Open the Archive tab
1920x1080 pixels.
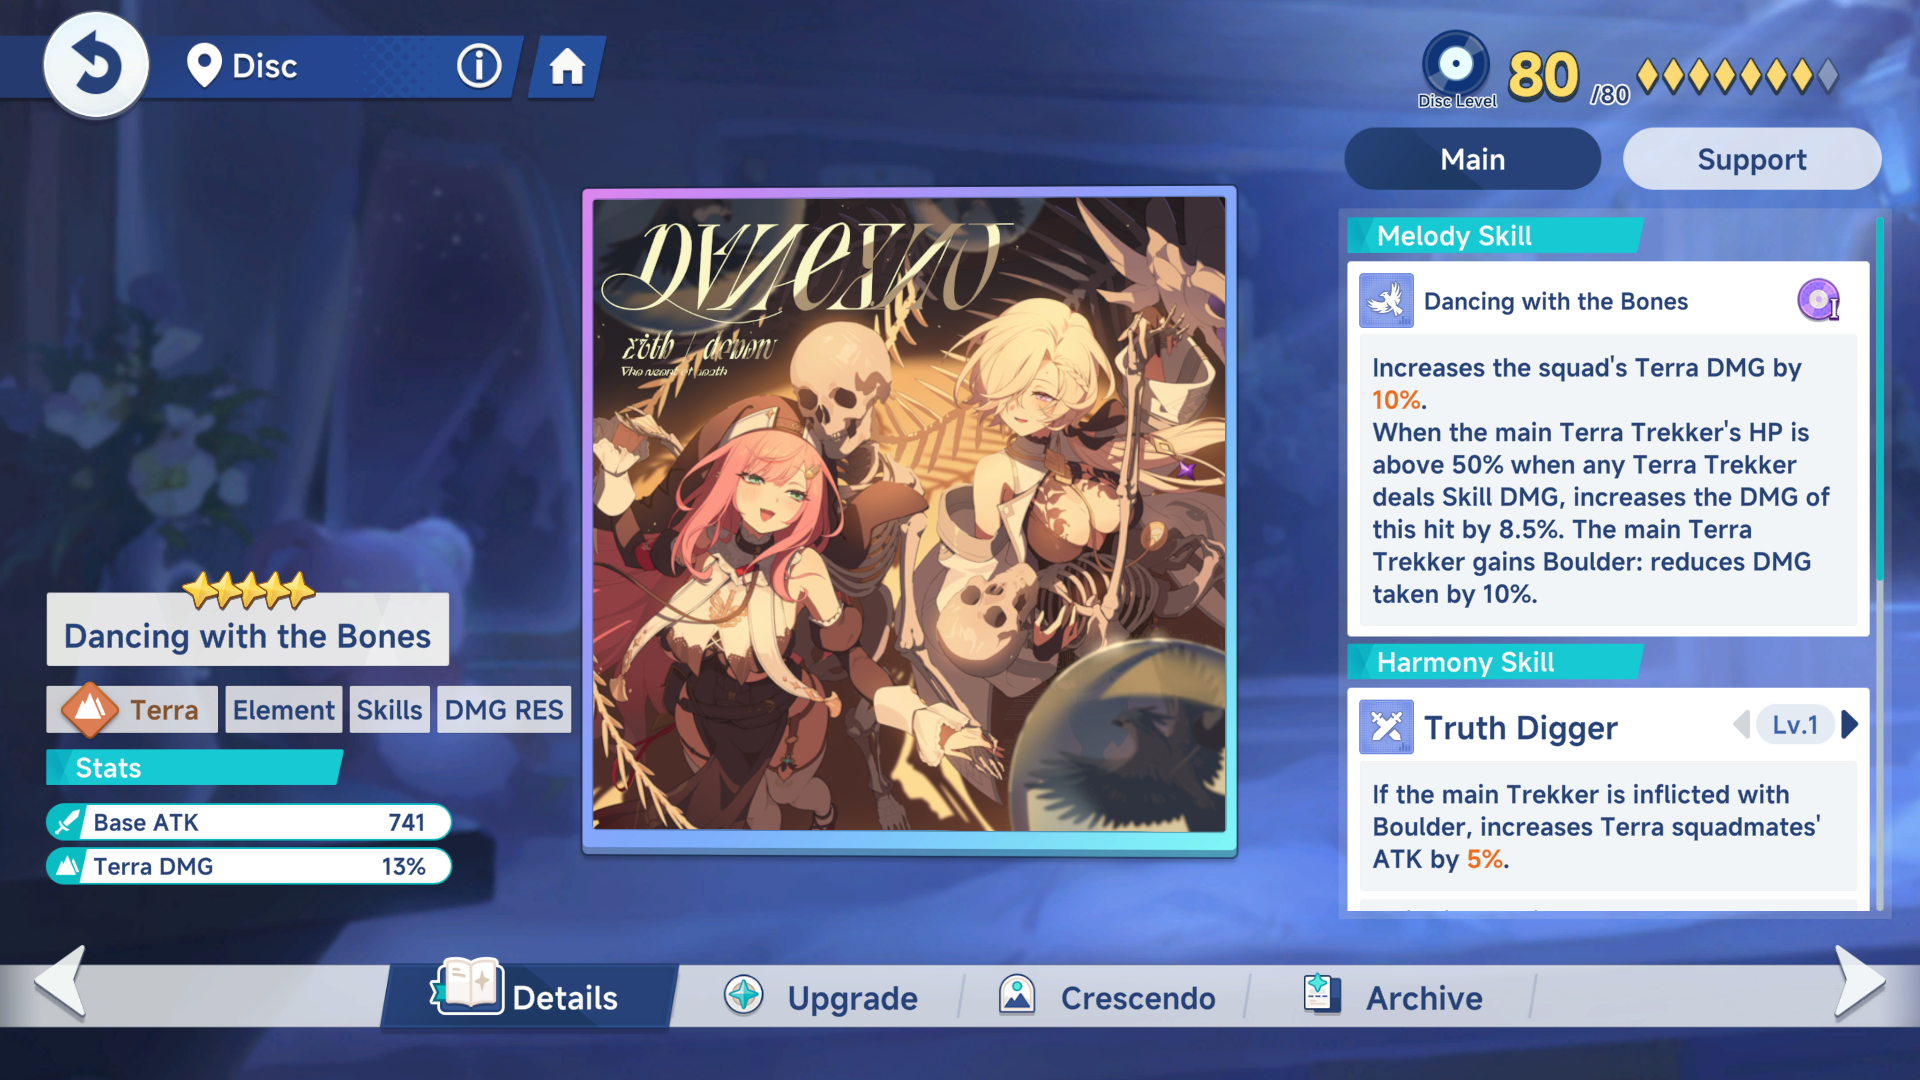(1393, 997)
